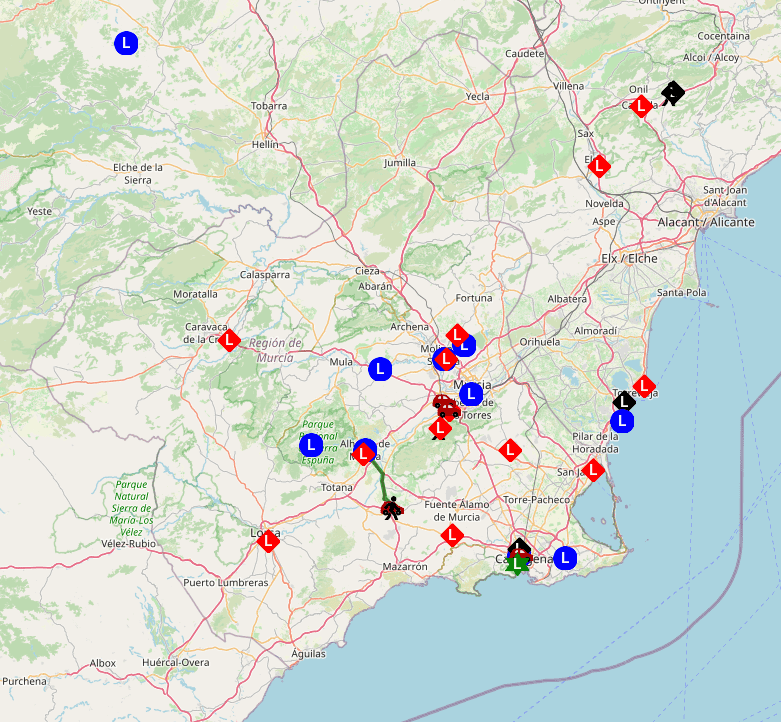
Task: Open the red diamond marker at Castalla
Action: 641,107
